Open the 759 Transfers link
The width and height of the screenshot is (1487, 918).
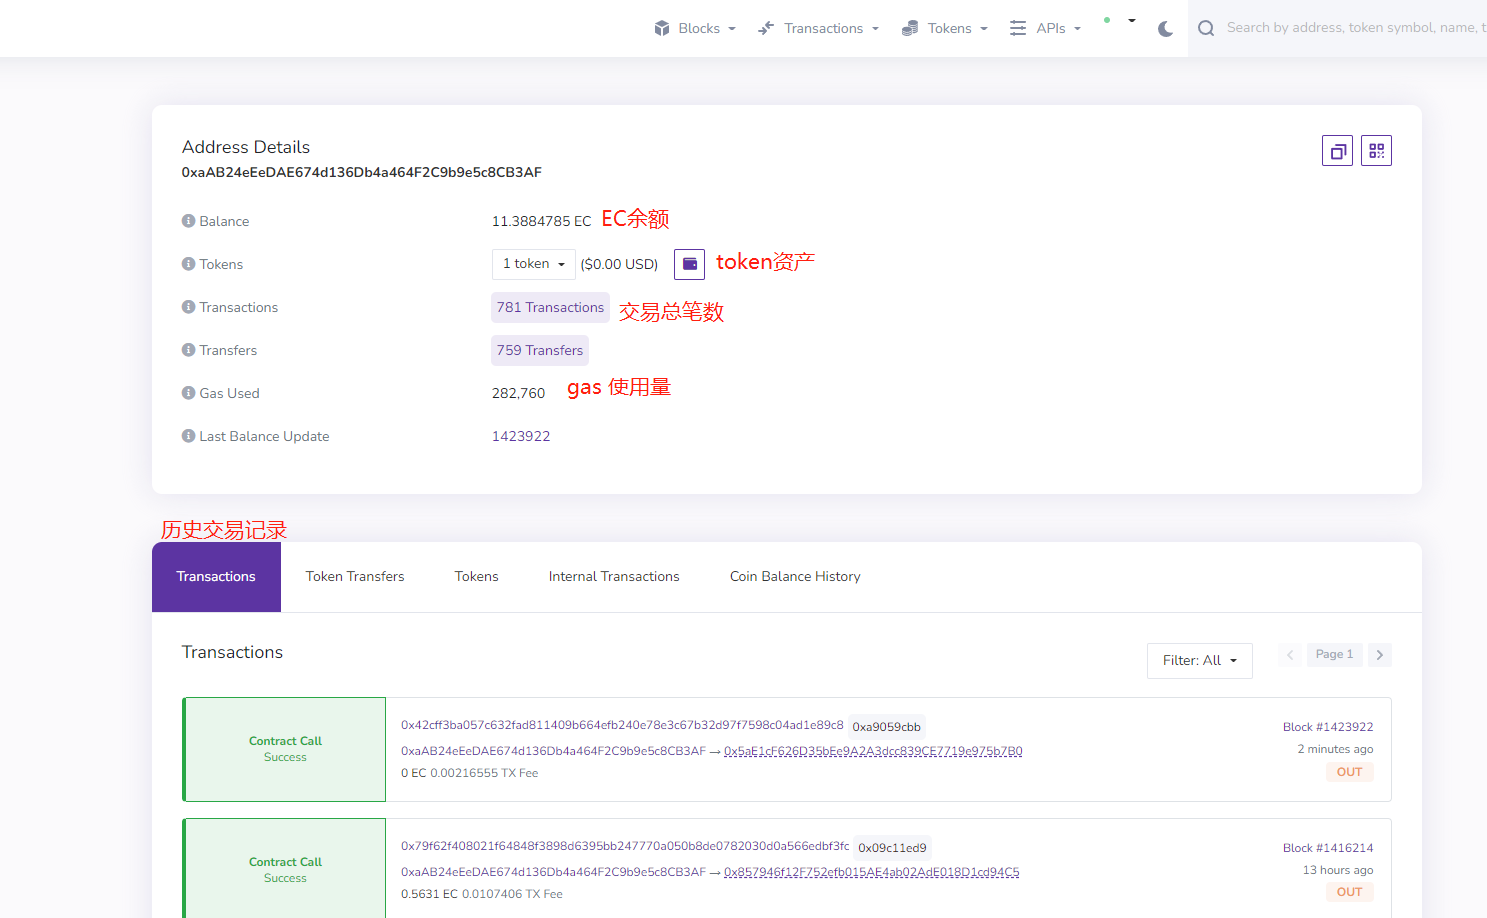[540, 350]
